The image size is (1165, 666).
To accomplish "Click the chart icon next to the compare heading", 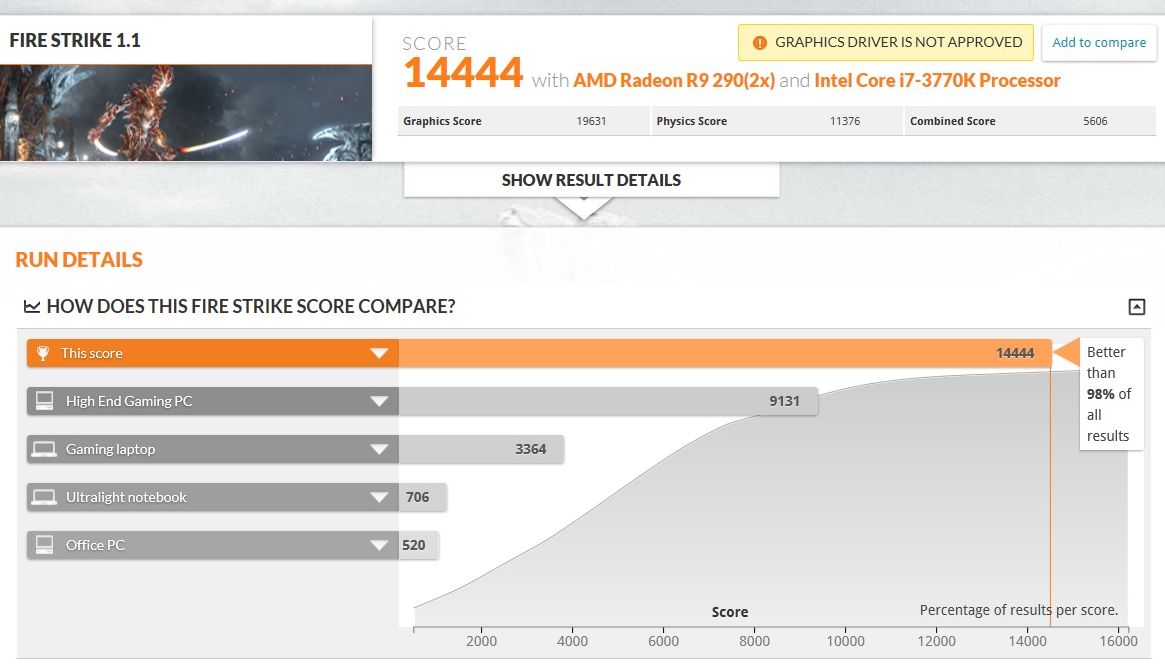I will (32, 306).
